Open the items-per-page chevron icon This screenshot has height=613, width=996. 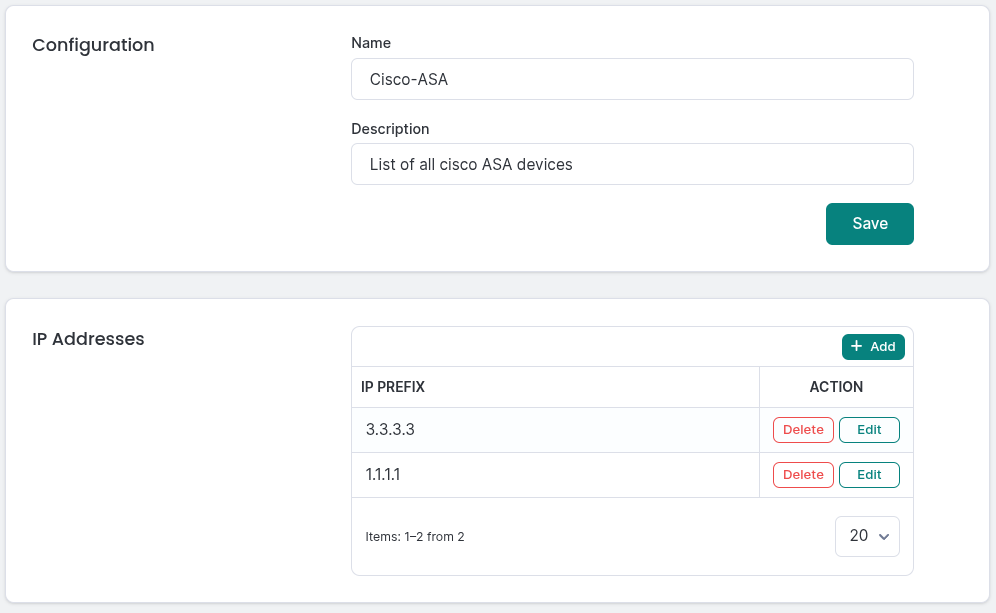click(x=882, y=536)
